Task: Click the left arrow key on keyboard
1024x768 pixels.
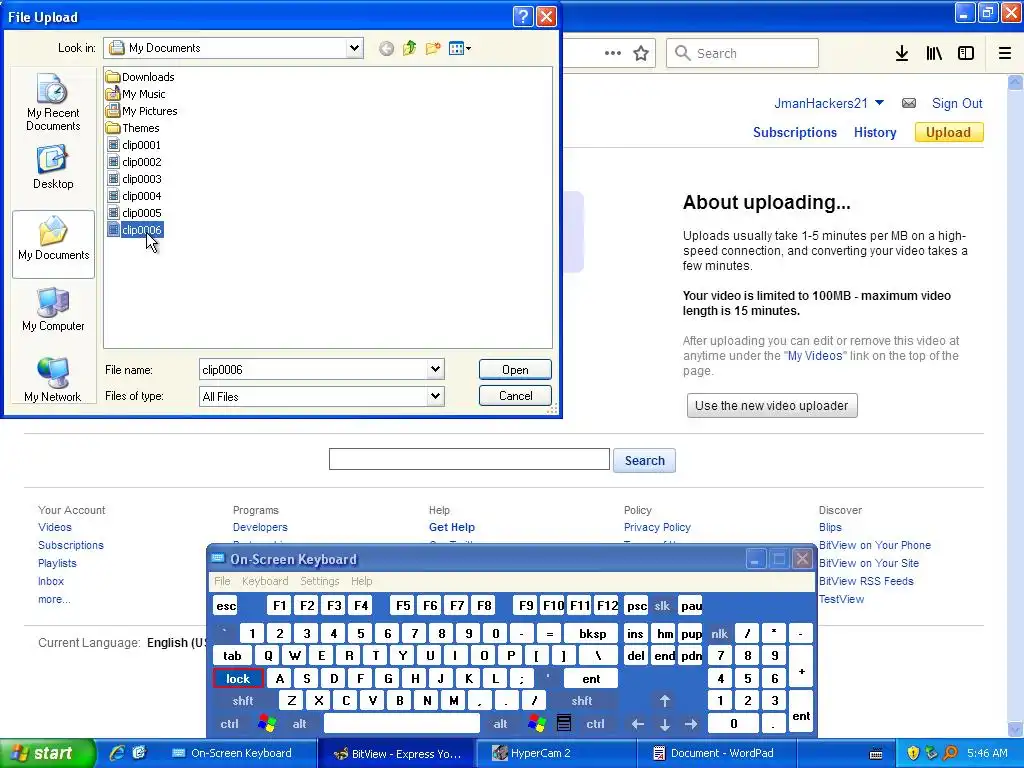Action: click(638, 724)
